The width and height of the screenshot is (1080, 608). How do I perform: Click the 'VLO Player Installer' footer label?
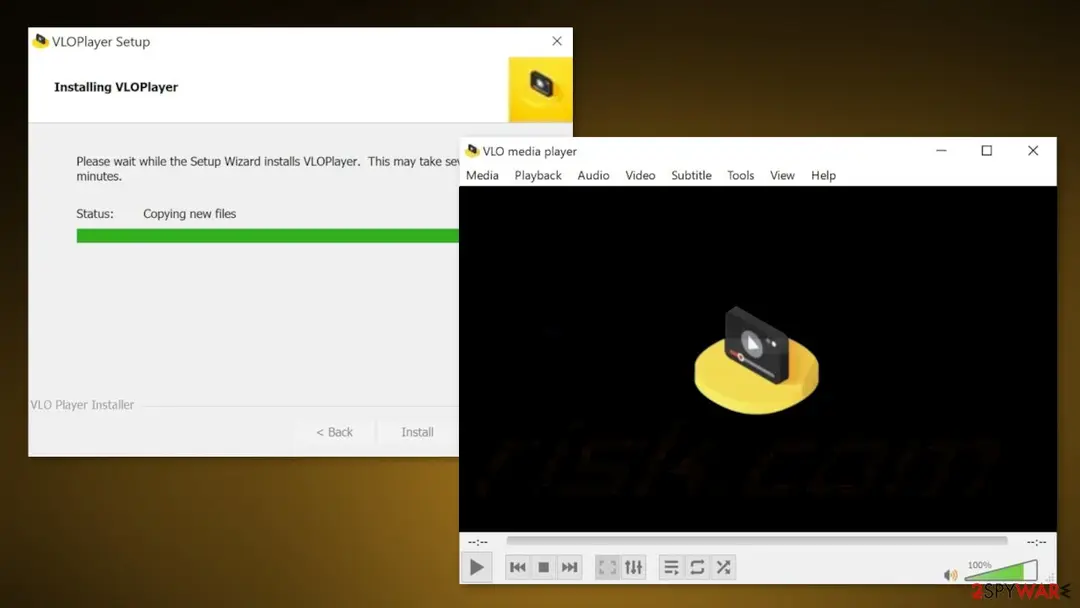tap(82, 405)
